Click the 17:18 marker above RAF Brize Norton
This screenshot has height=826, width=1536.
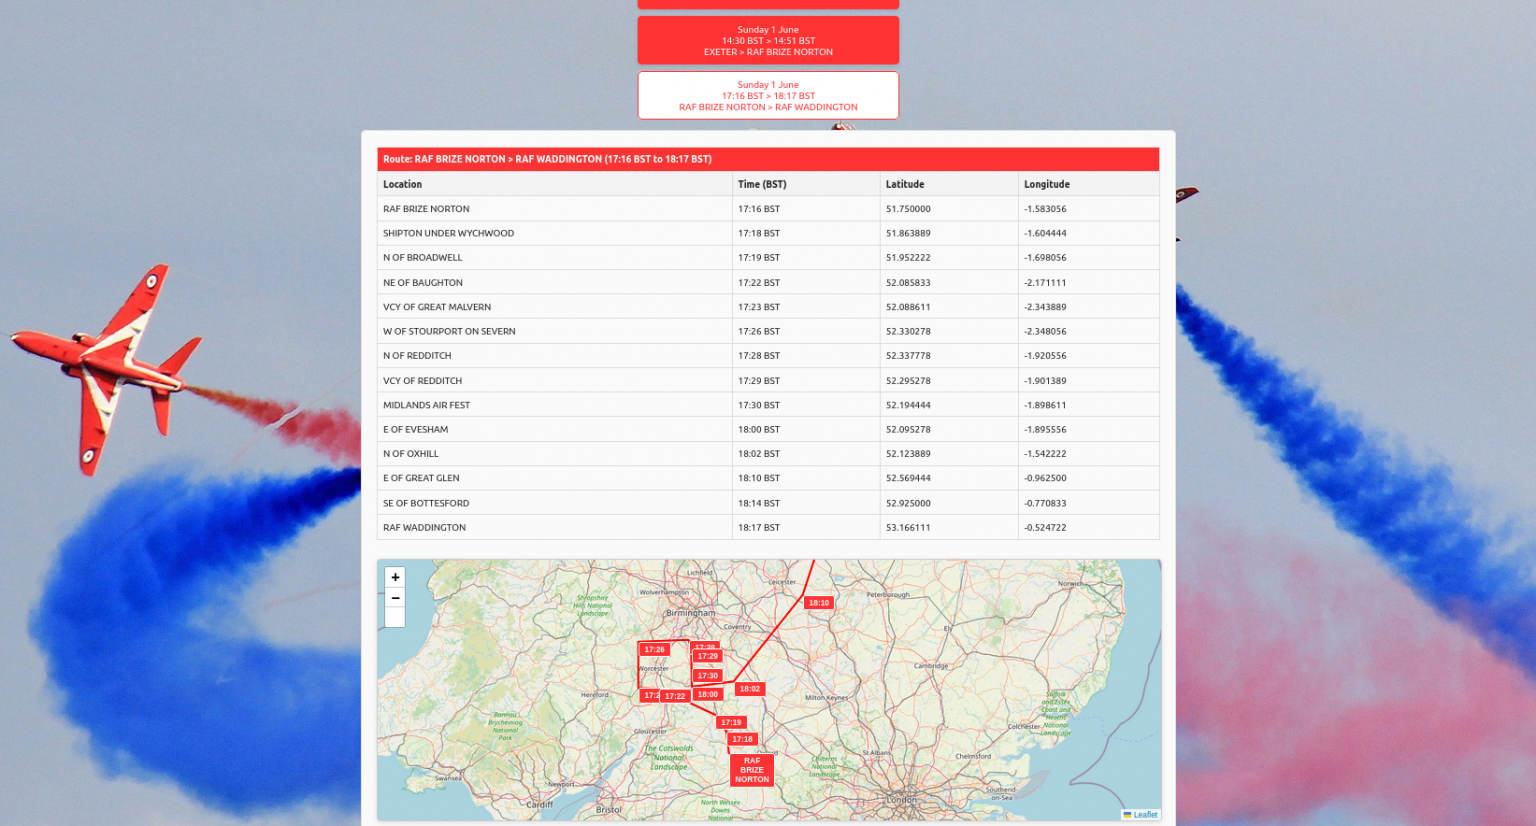pyautogui.click(x=742, y=738)
